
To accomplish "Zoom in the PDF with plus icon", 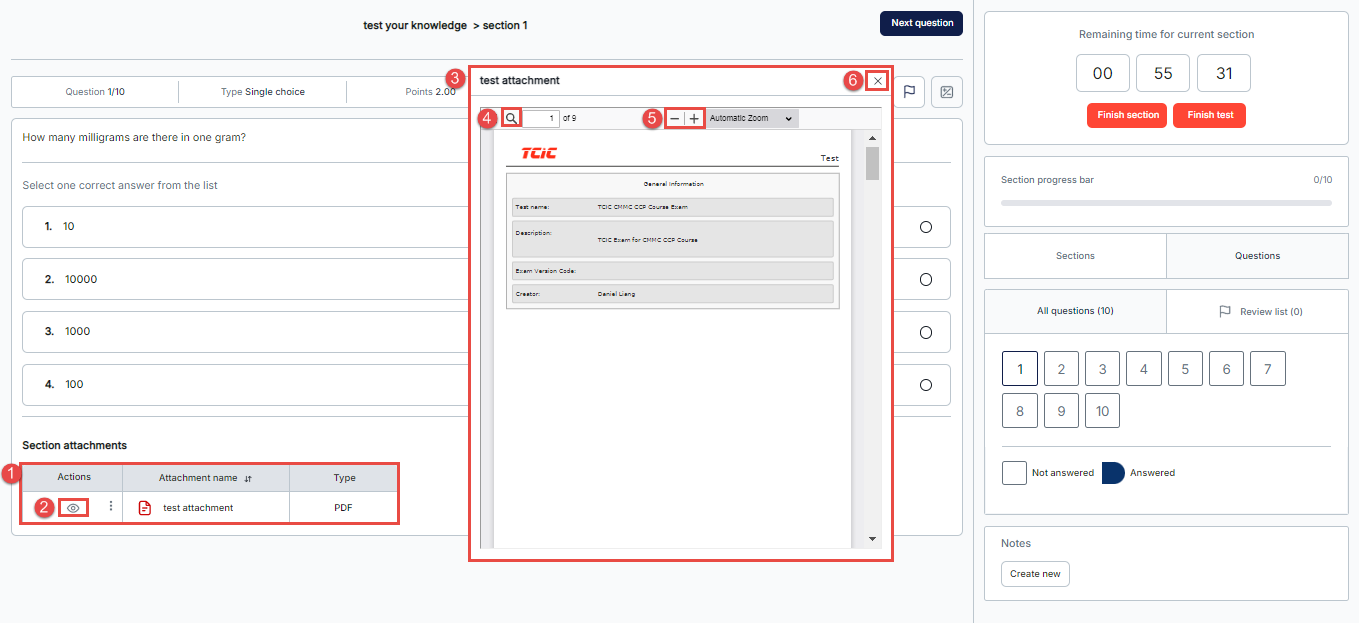I will coord(694,118).
